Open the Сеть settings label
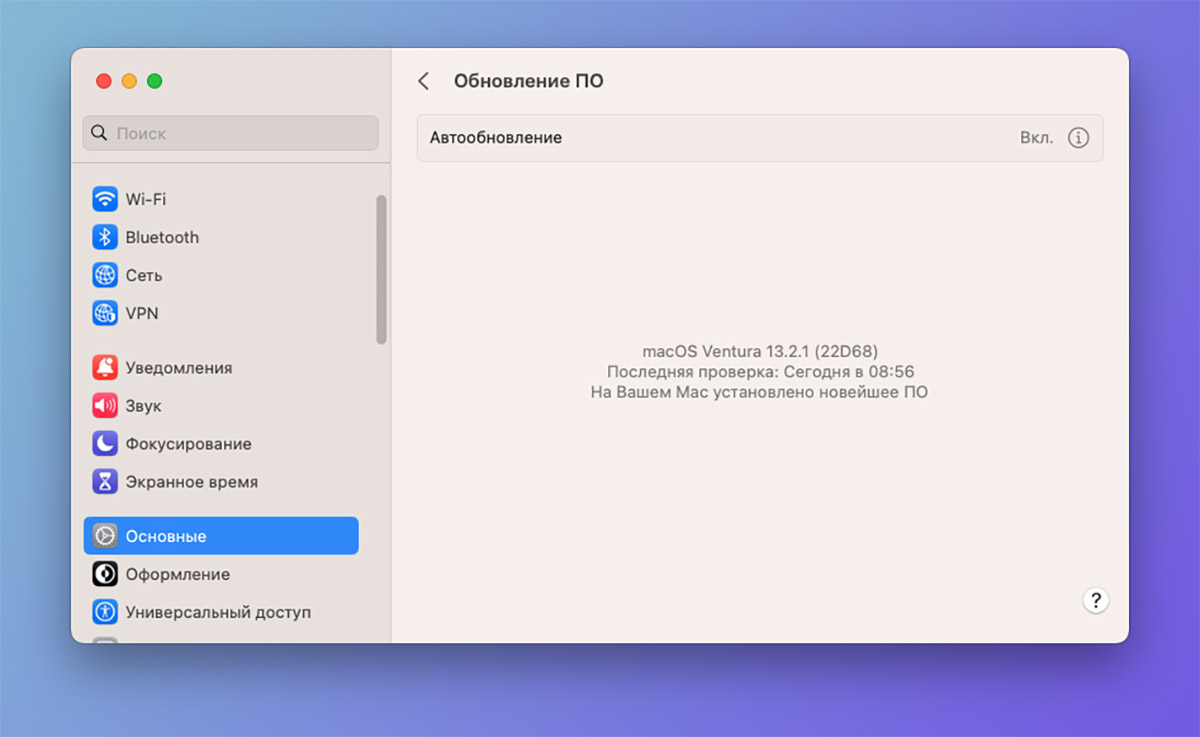The image size is (1200, 737). click(x=144, y=275)
